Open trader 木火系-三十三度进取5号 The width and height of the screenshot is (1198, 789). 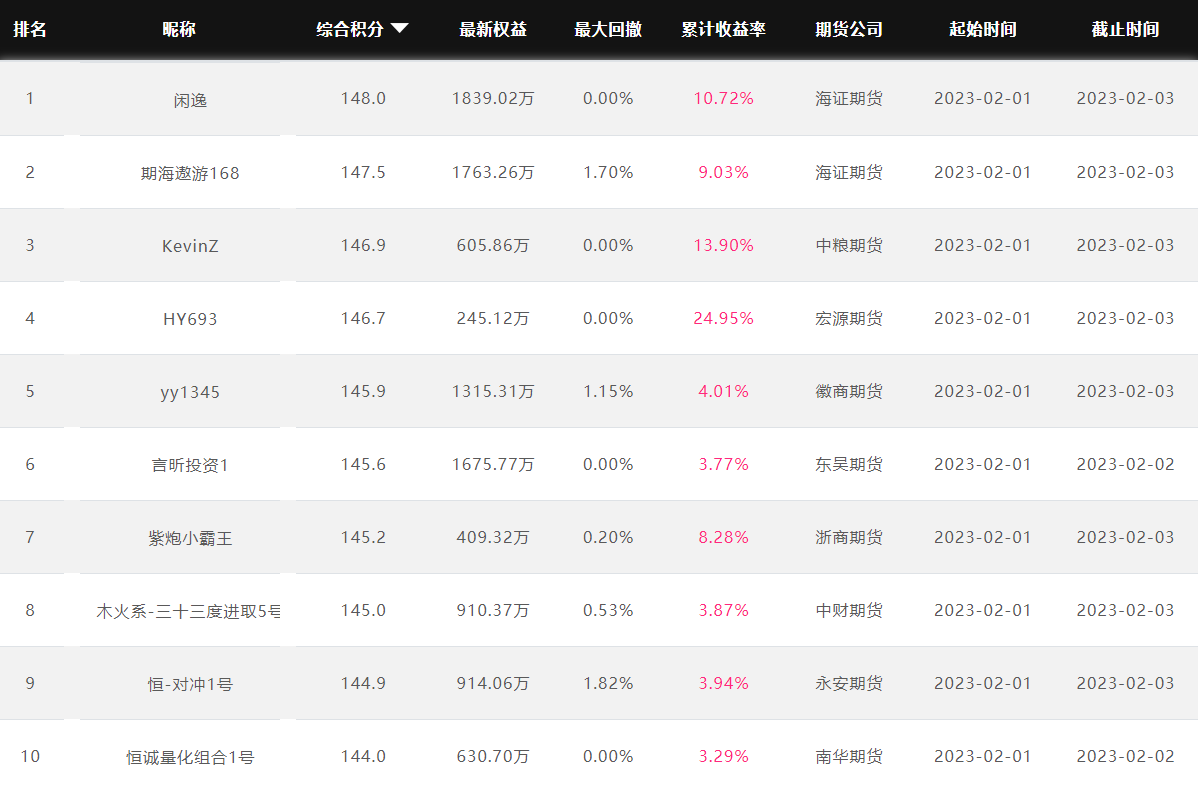coord(189,611)
